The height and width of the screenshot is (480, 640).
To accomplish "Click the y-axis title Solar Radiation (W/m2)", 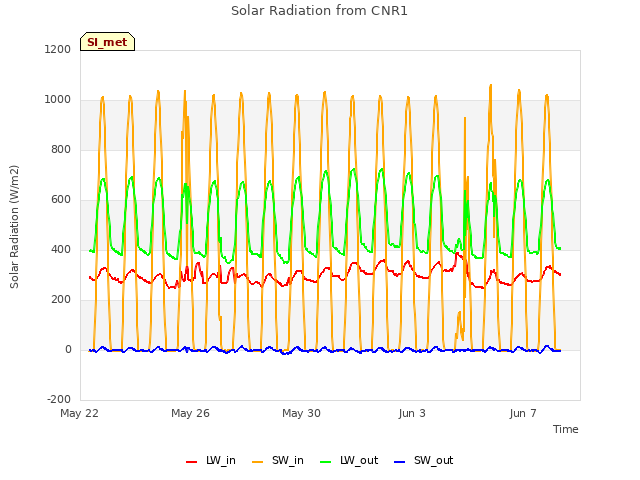I will [x=14, y=227].
